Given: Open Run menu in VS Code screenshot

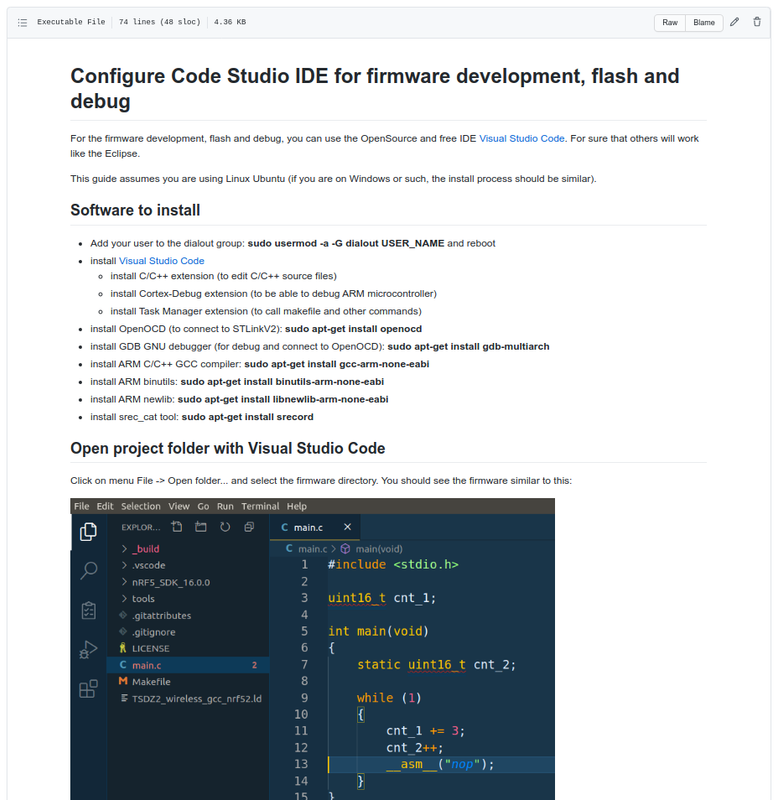Looking at the screenshot, I should (x=225, y=506).
